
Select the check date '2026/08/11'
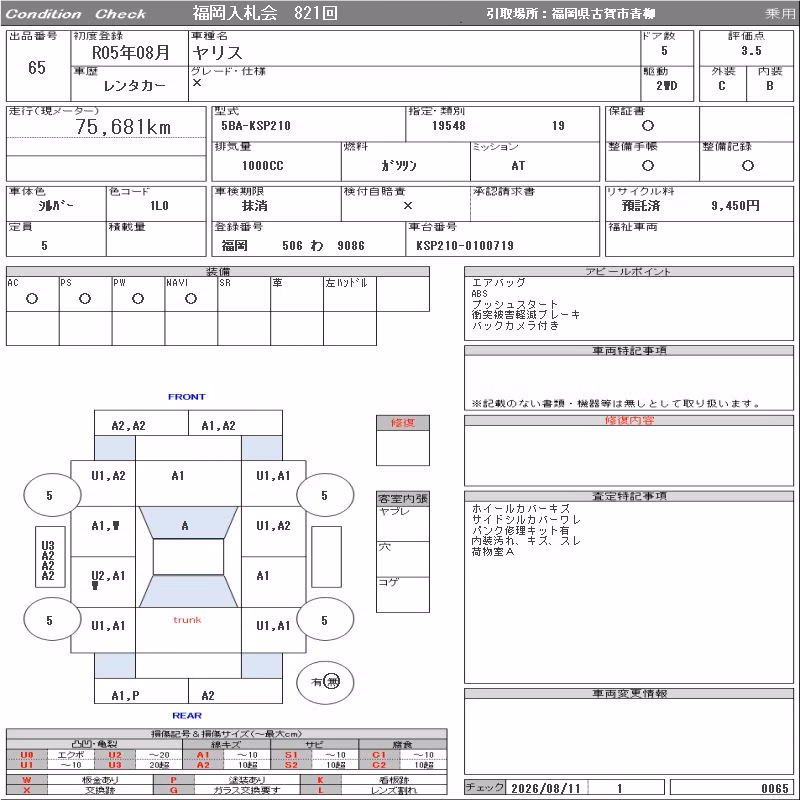click(545, 788)
